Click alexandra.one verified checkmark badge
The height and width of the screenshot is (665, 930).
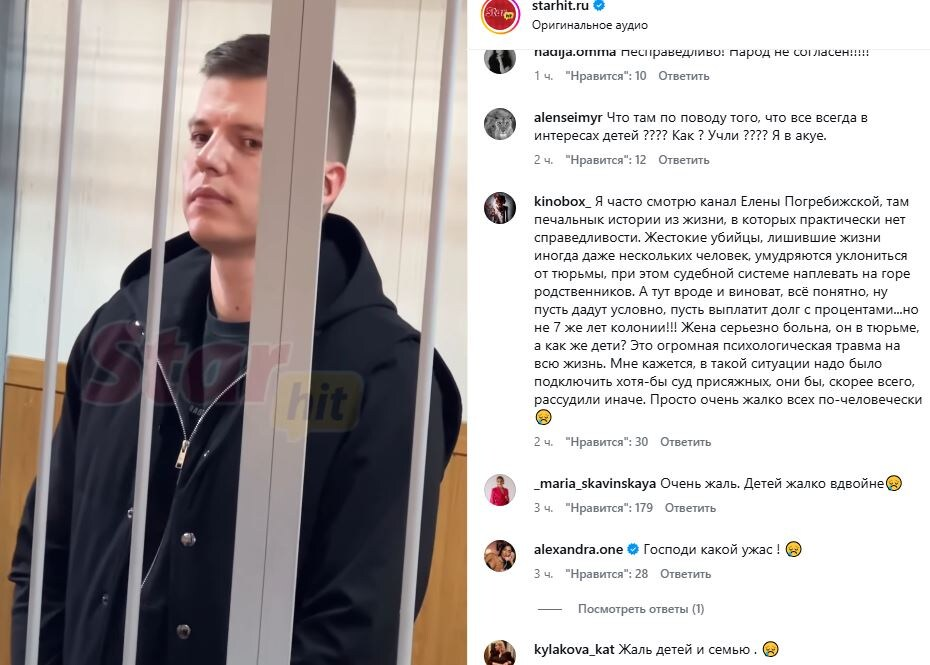click(x=633, y=549)
